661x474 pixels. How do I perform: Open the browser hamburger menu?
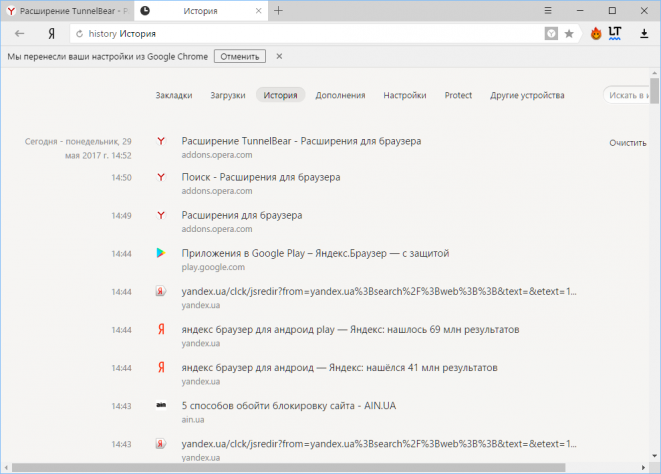548,11
